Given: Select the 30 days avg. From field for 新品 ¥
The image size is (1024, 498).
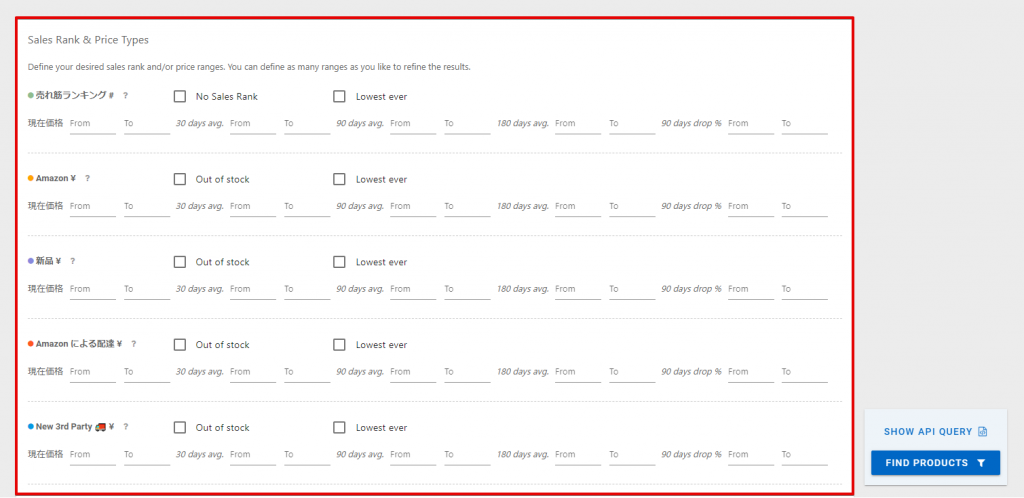Looking at the screenshot, I should click(251, 290).
